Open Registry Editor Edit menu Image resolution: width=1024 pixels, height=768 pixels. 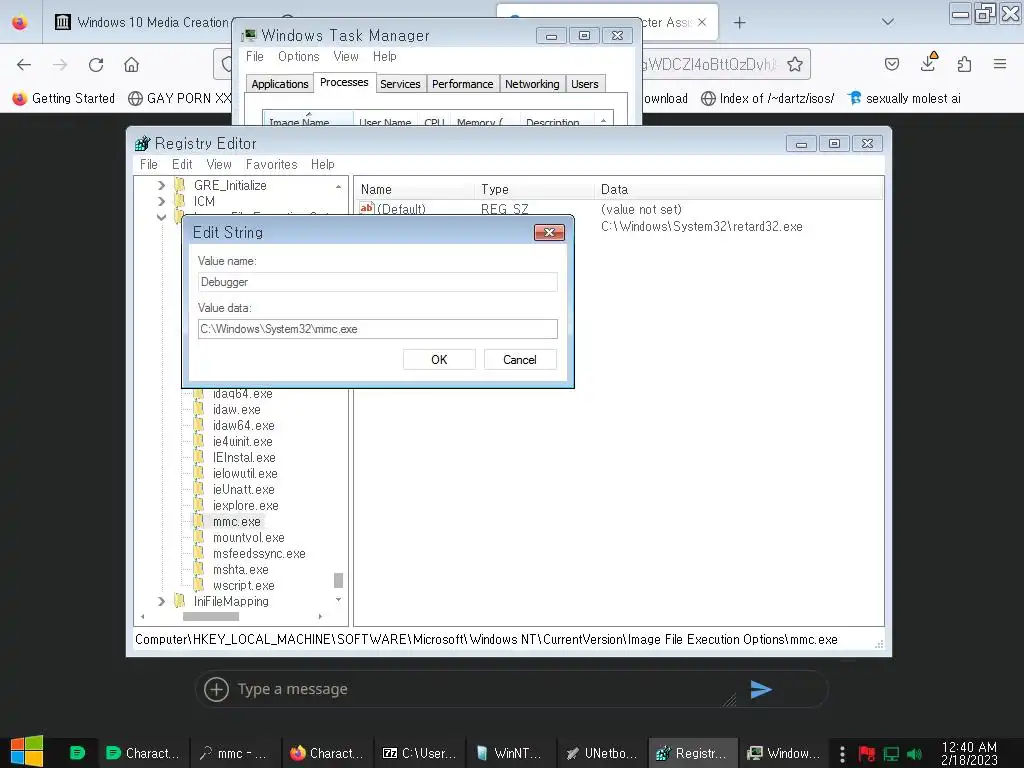click(x=182, y=165)
